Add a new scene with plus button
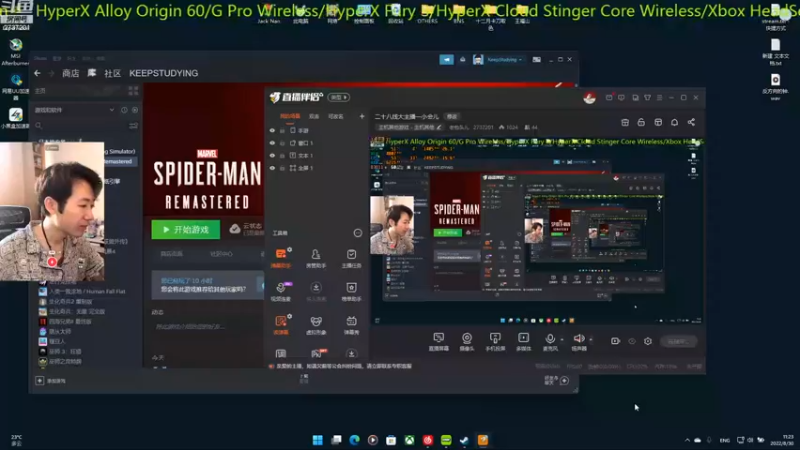The width and height of the screenshot is (800, 450). (x=362, y=116)
